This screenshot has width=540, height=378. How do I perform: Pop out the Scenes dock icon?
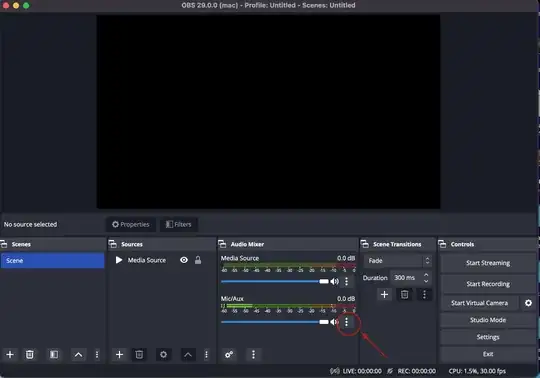[x=4, y=244]
